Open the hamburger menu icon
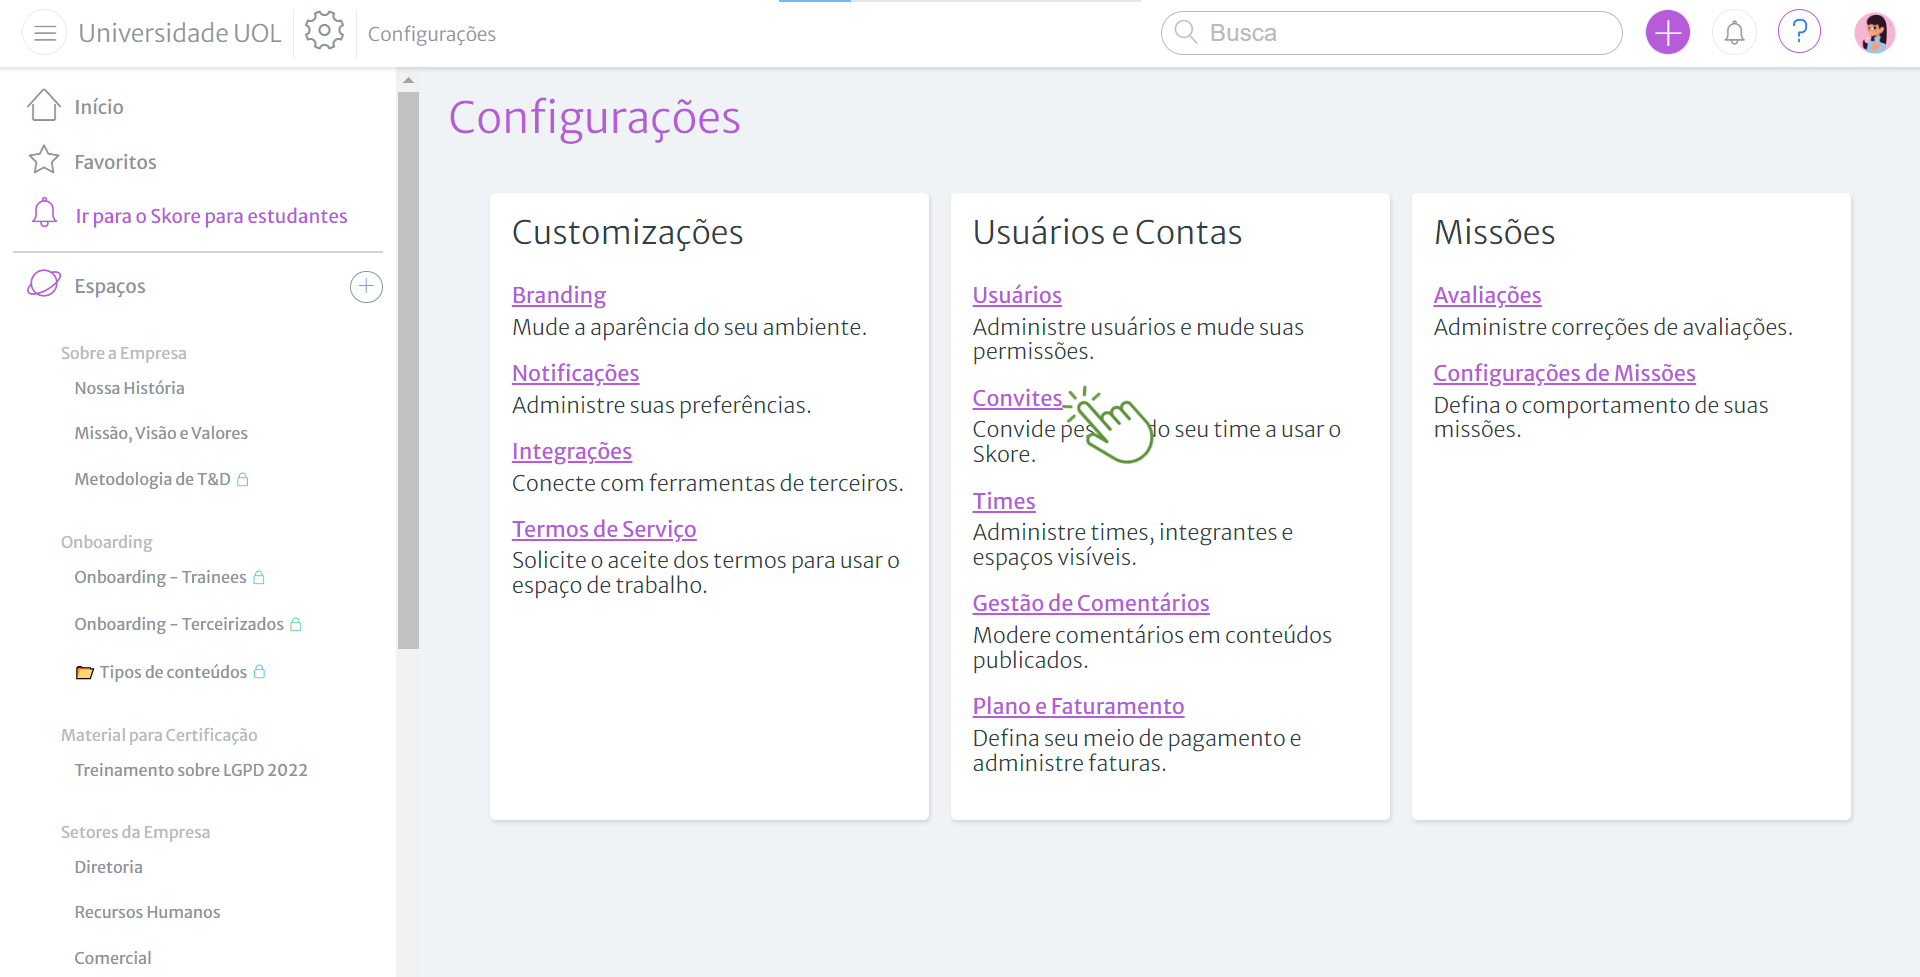Screen dimensions: 1920x977 [45, 33]
